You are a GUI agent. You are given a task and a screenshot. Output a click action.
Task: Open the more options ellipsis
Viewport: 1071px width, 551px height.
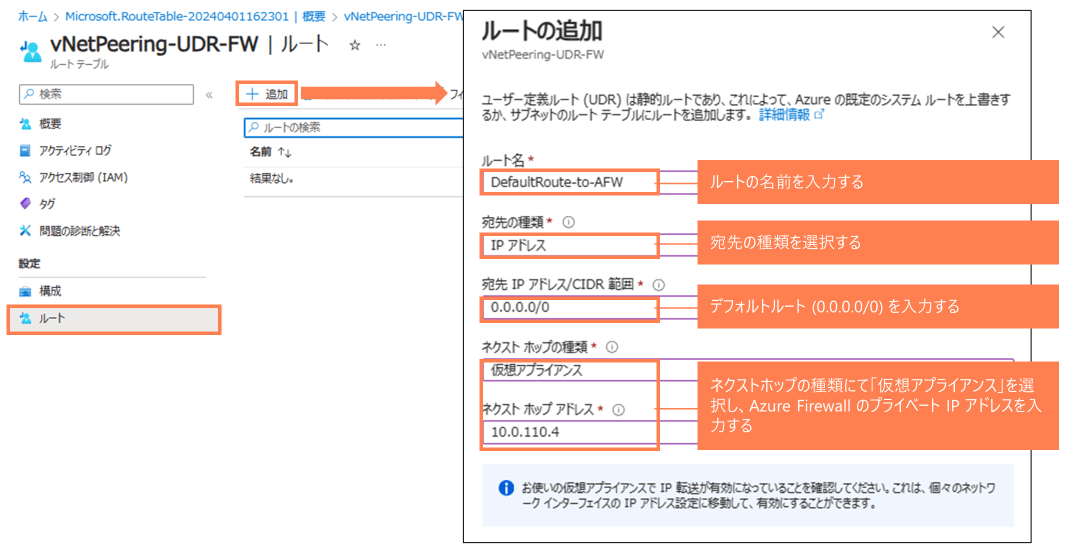[x=381, y=45]
